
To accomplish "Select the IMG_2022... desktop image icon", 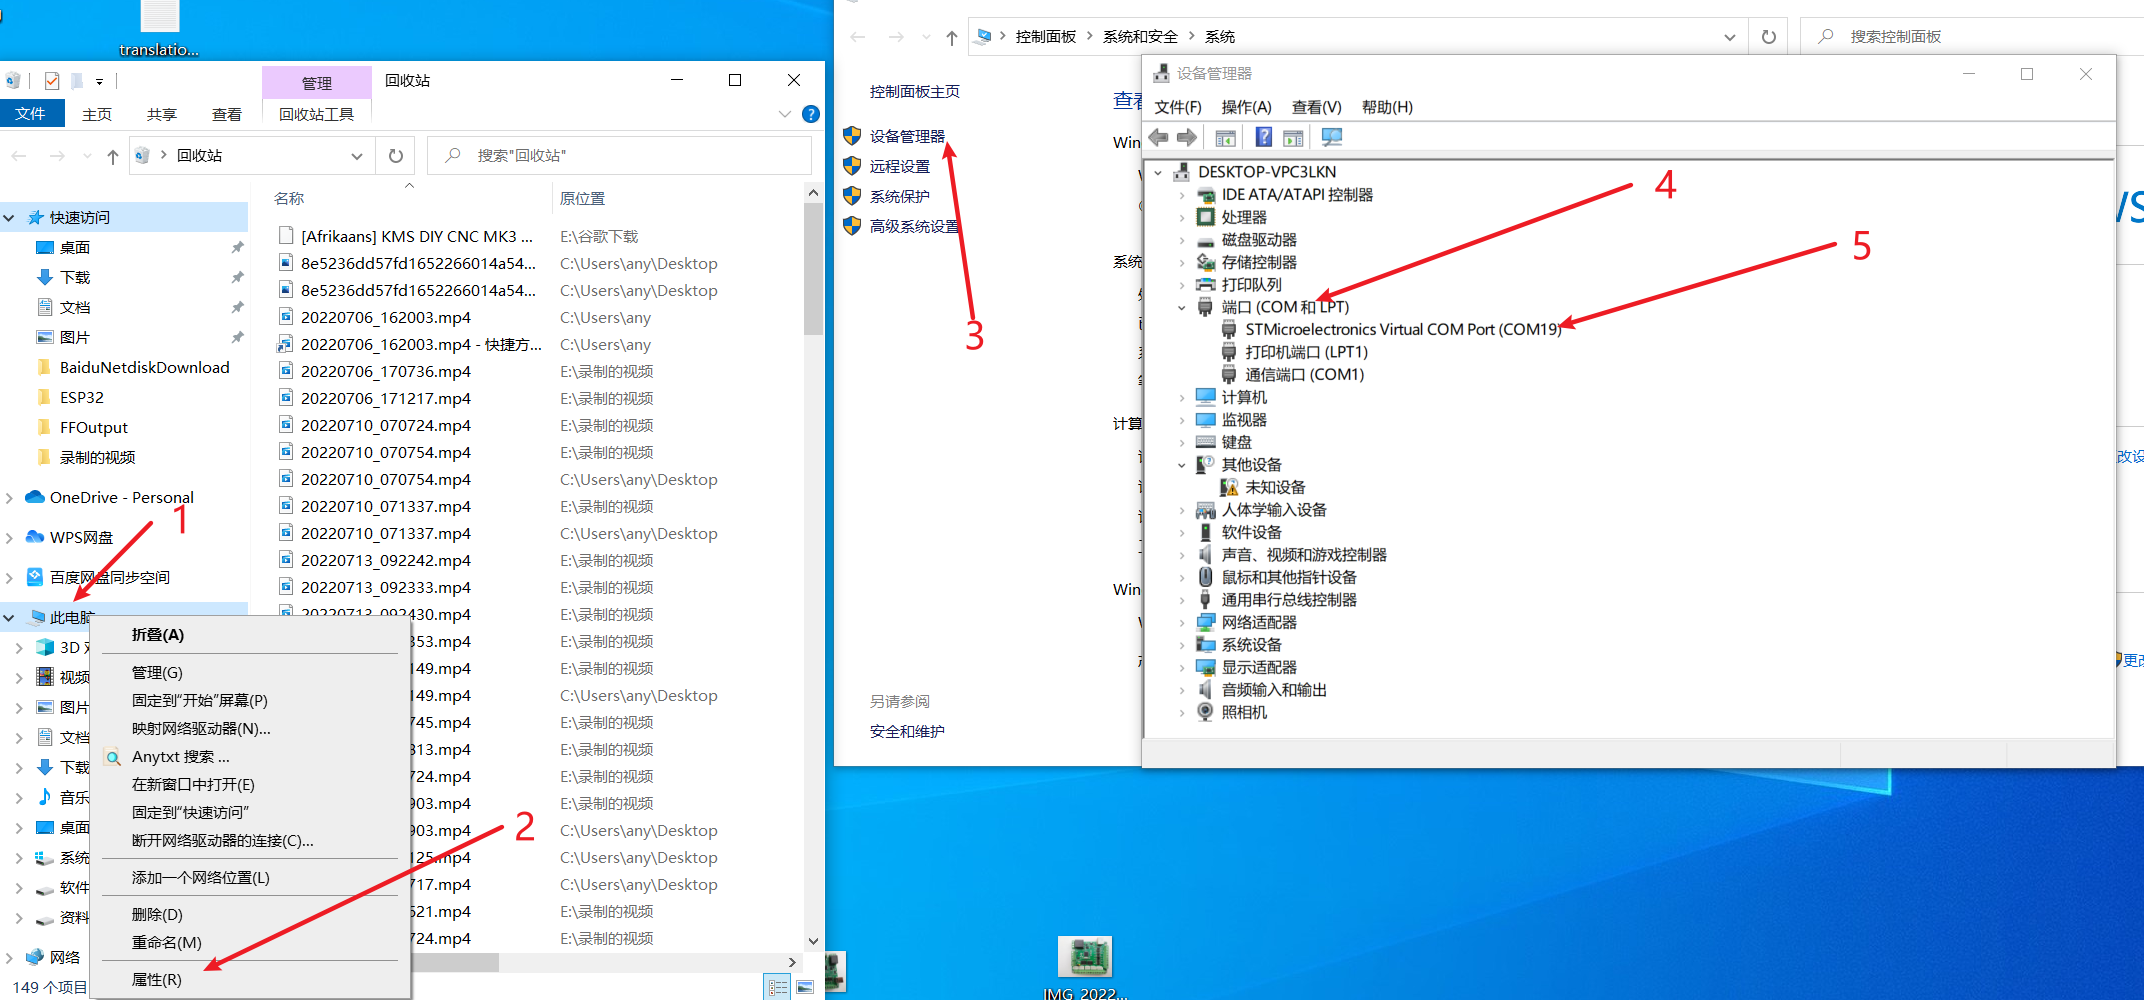I will [x=1085, y=967].
